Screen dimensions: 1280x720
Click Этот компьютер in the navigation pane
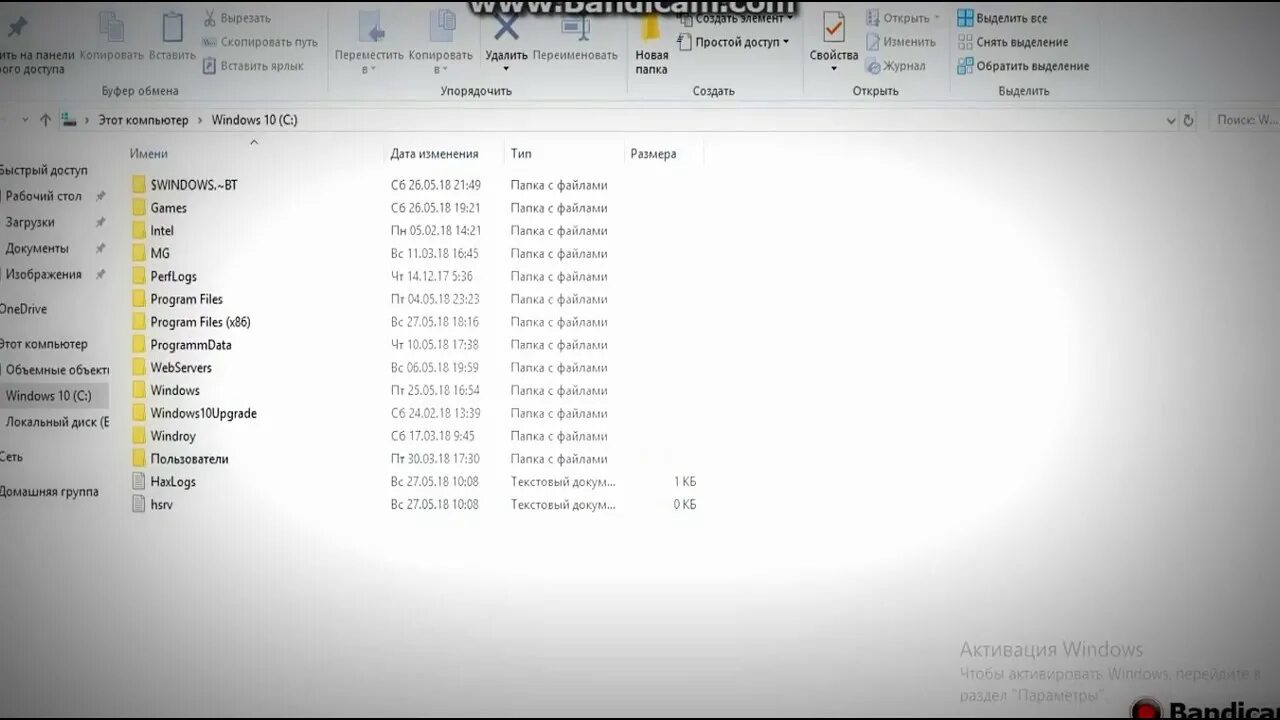(43, 344)
